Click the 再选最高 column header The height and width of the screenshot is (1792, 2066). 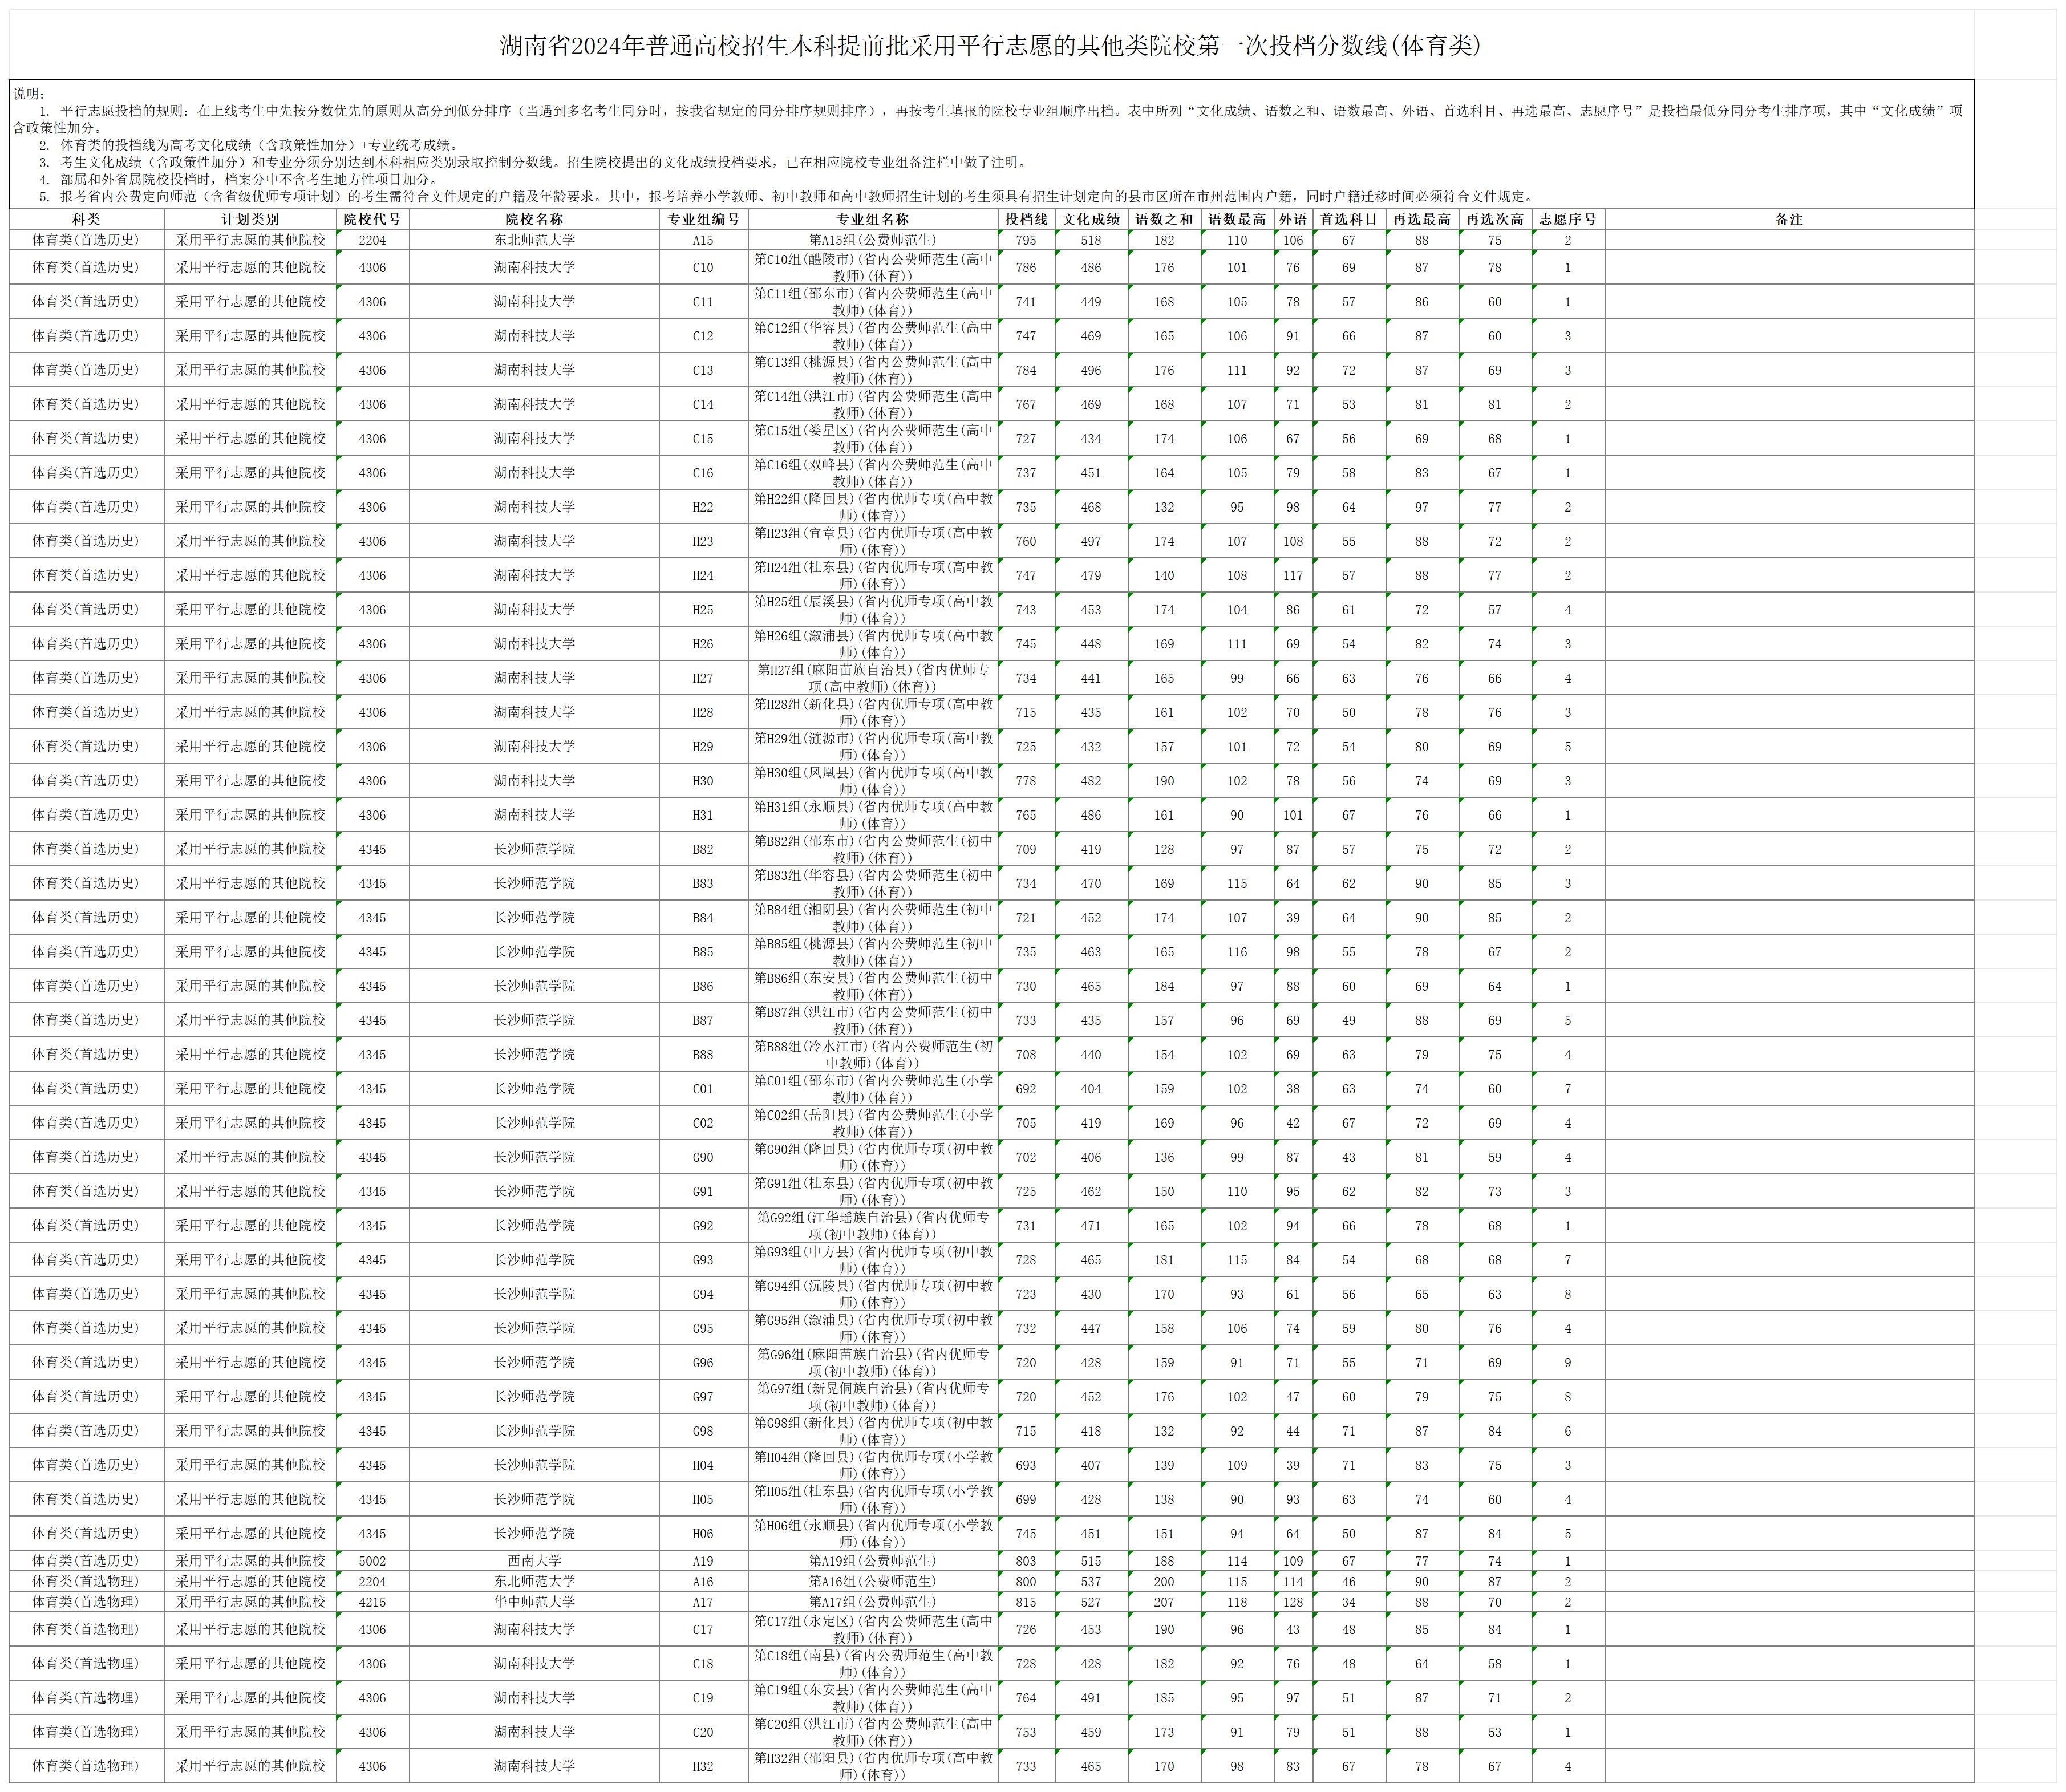point(1422,219)
